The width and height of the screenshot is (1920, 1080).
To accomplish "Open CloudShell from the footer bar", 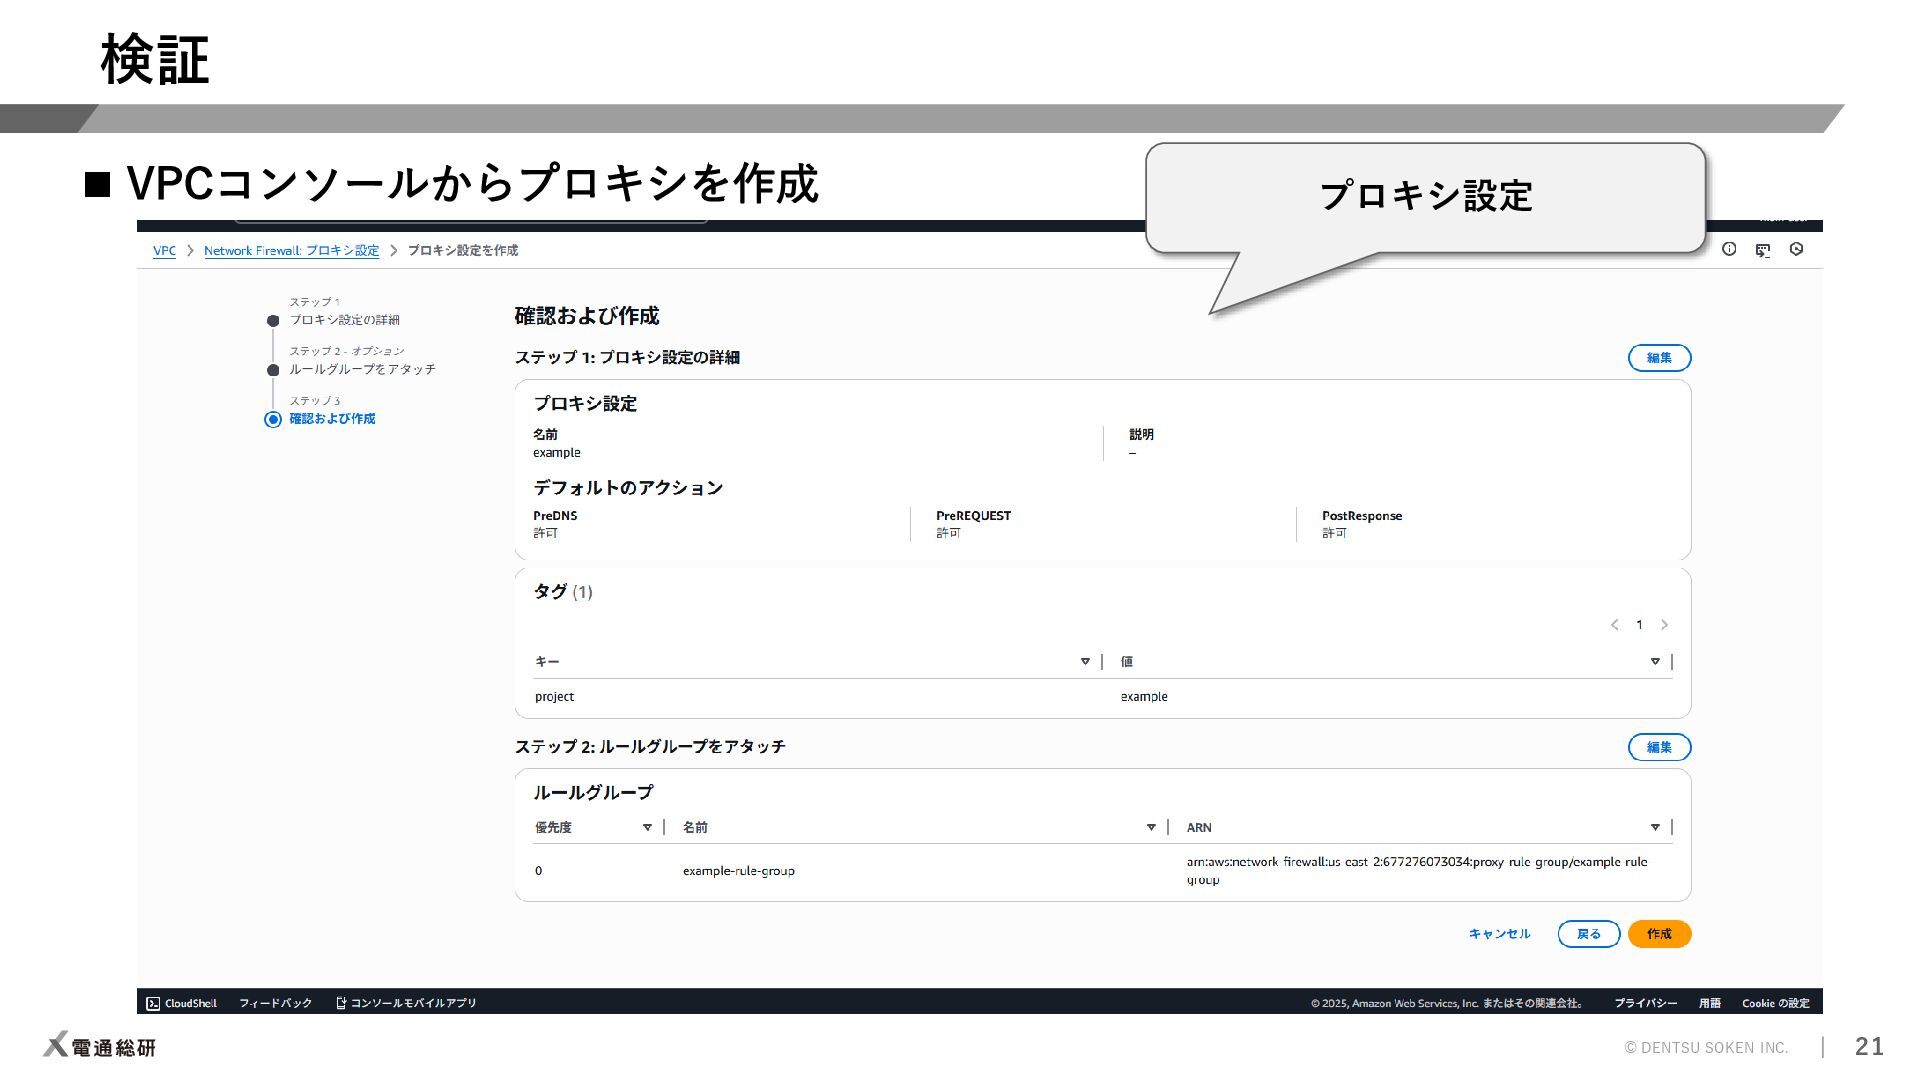I will 182,1003.
